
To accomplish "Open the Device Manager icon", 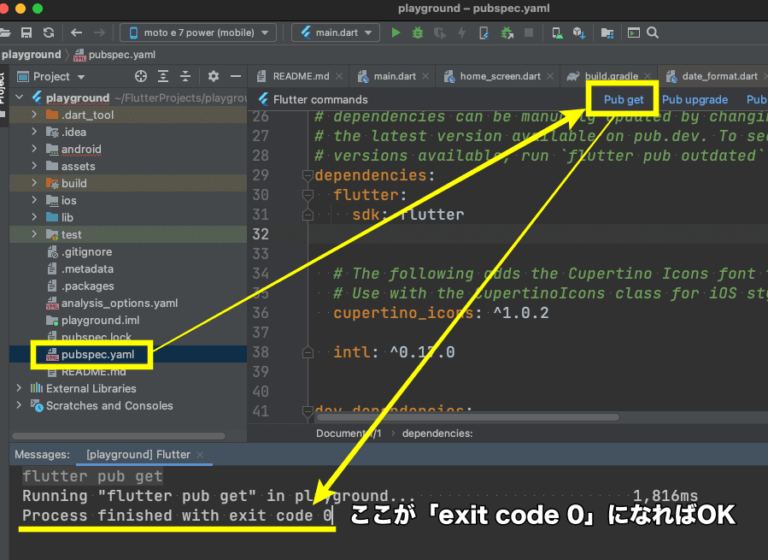I will [557, 33].
